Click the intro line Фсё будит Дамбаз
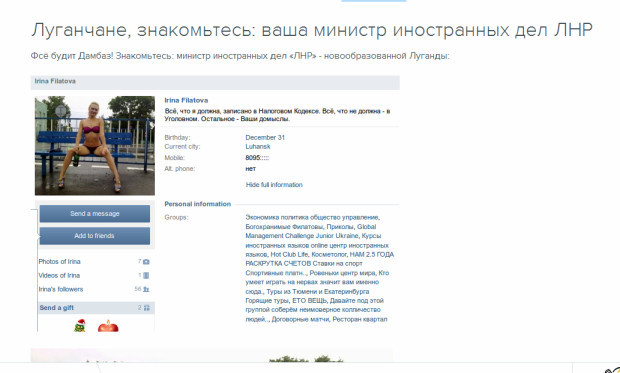Image resolution: width=620 pixels, height=373 pixels. coord(240,56)
